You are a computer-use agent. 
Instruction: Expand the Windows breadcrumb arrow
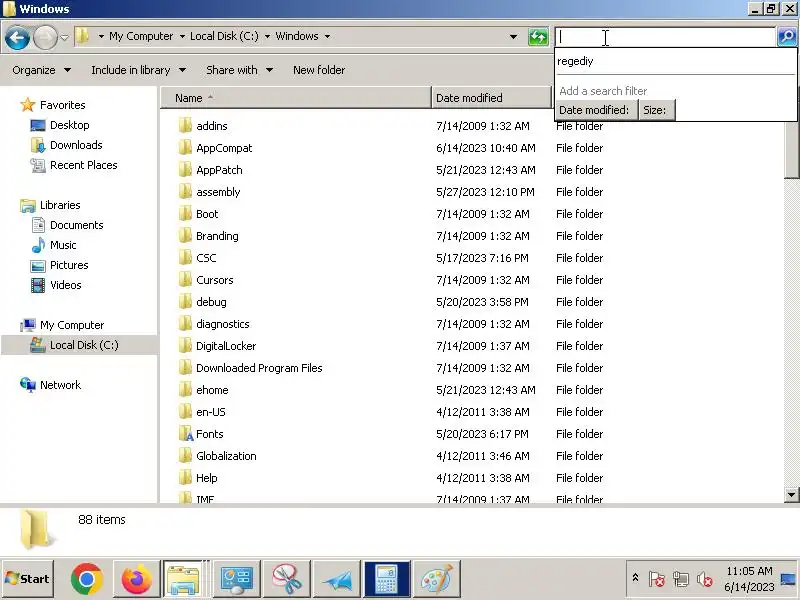[327, 36]
